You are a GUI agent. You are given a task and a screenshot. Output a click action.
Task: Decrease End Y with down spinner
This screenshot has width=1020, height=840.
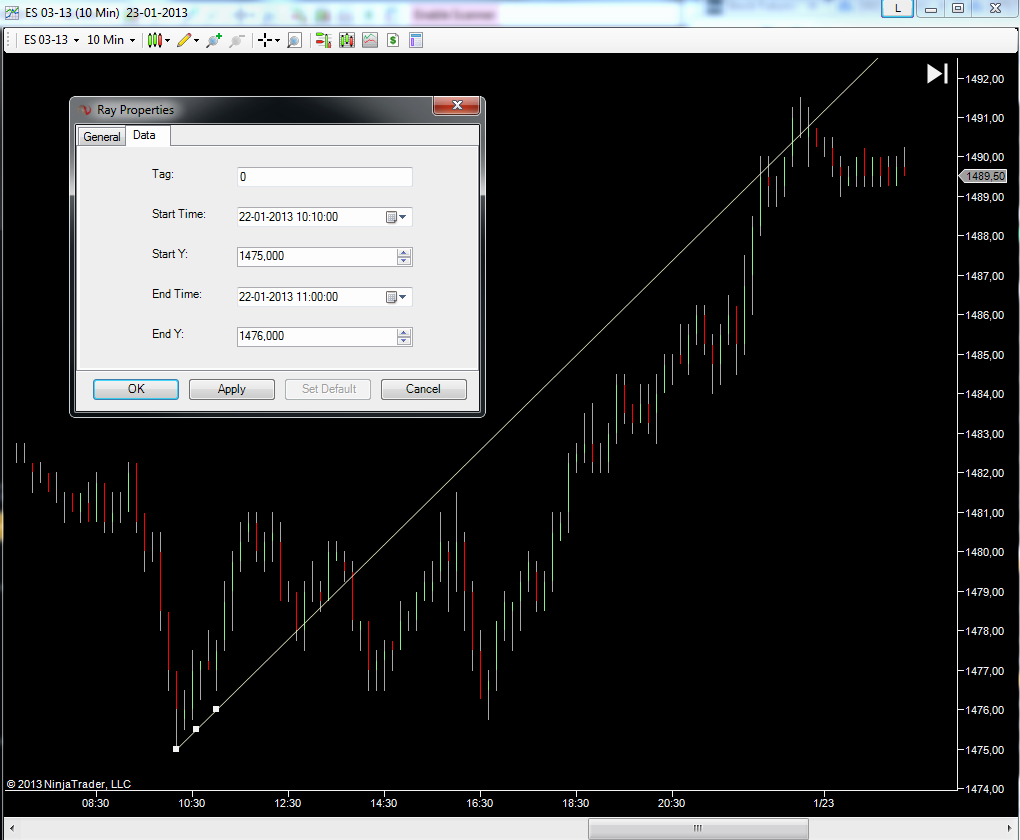pyautogui.click(x=404, y=341)
